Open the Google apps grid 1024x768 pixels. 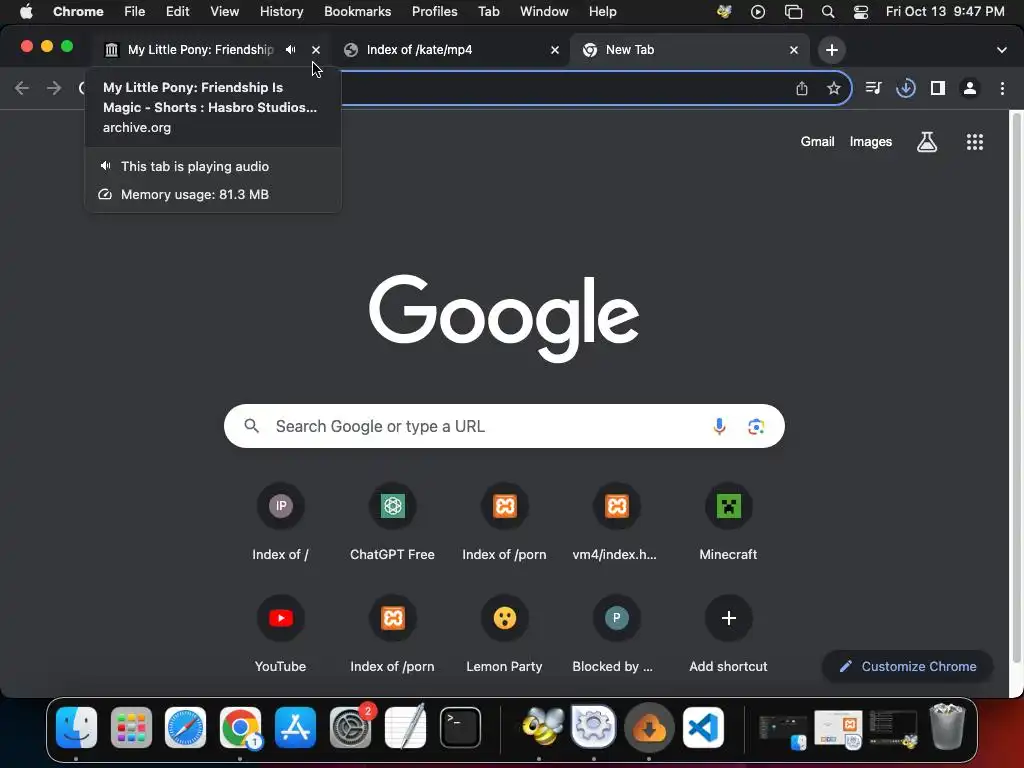tap(974, 142)
